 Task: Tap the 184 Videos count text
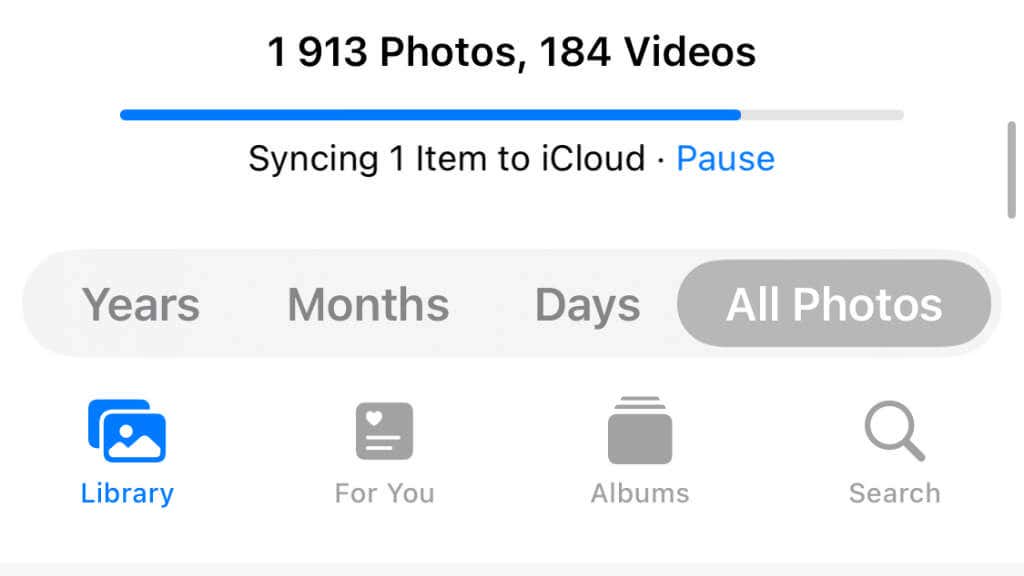tap(648, 52)
